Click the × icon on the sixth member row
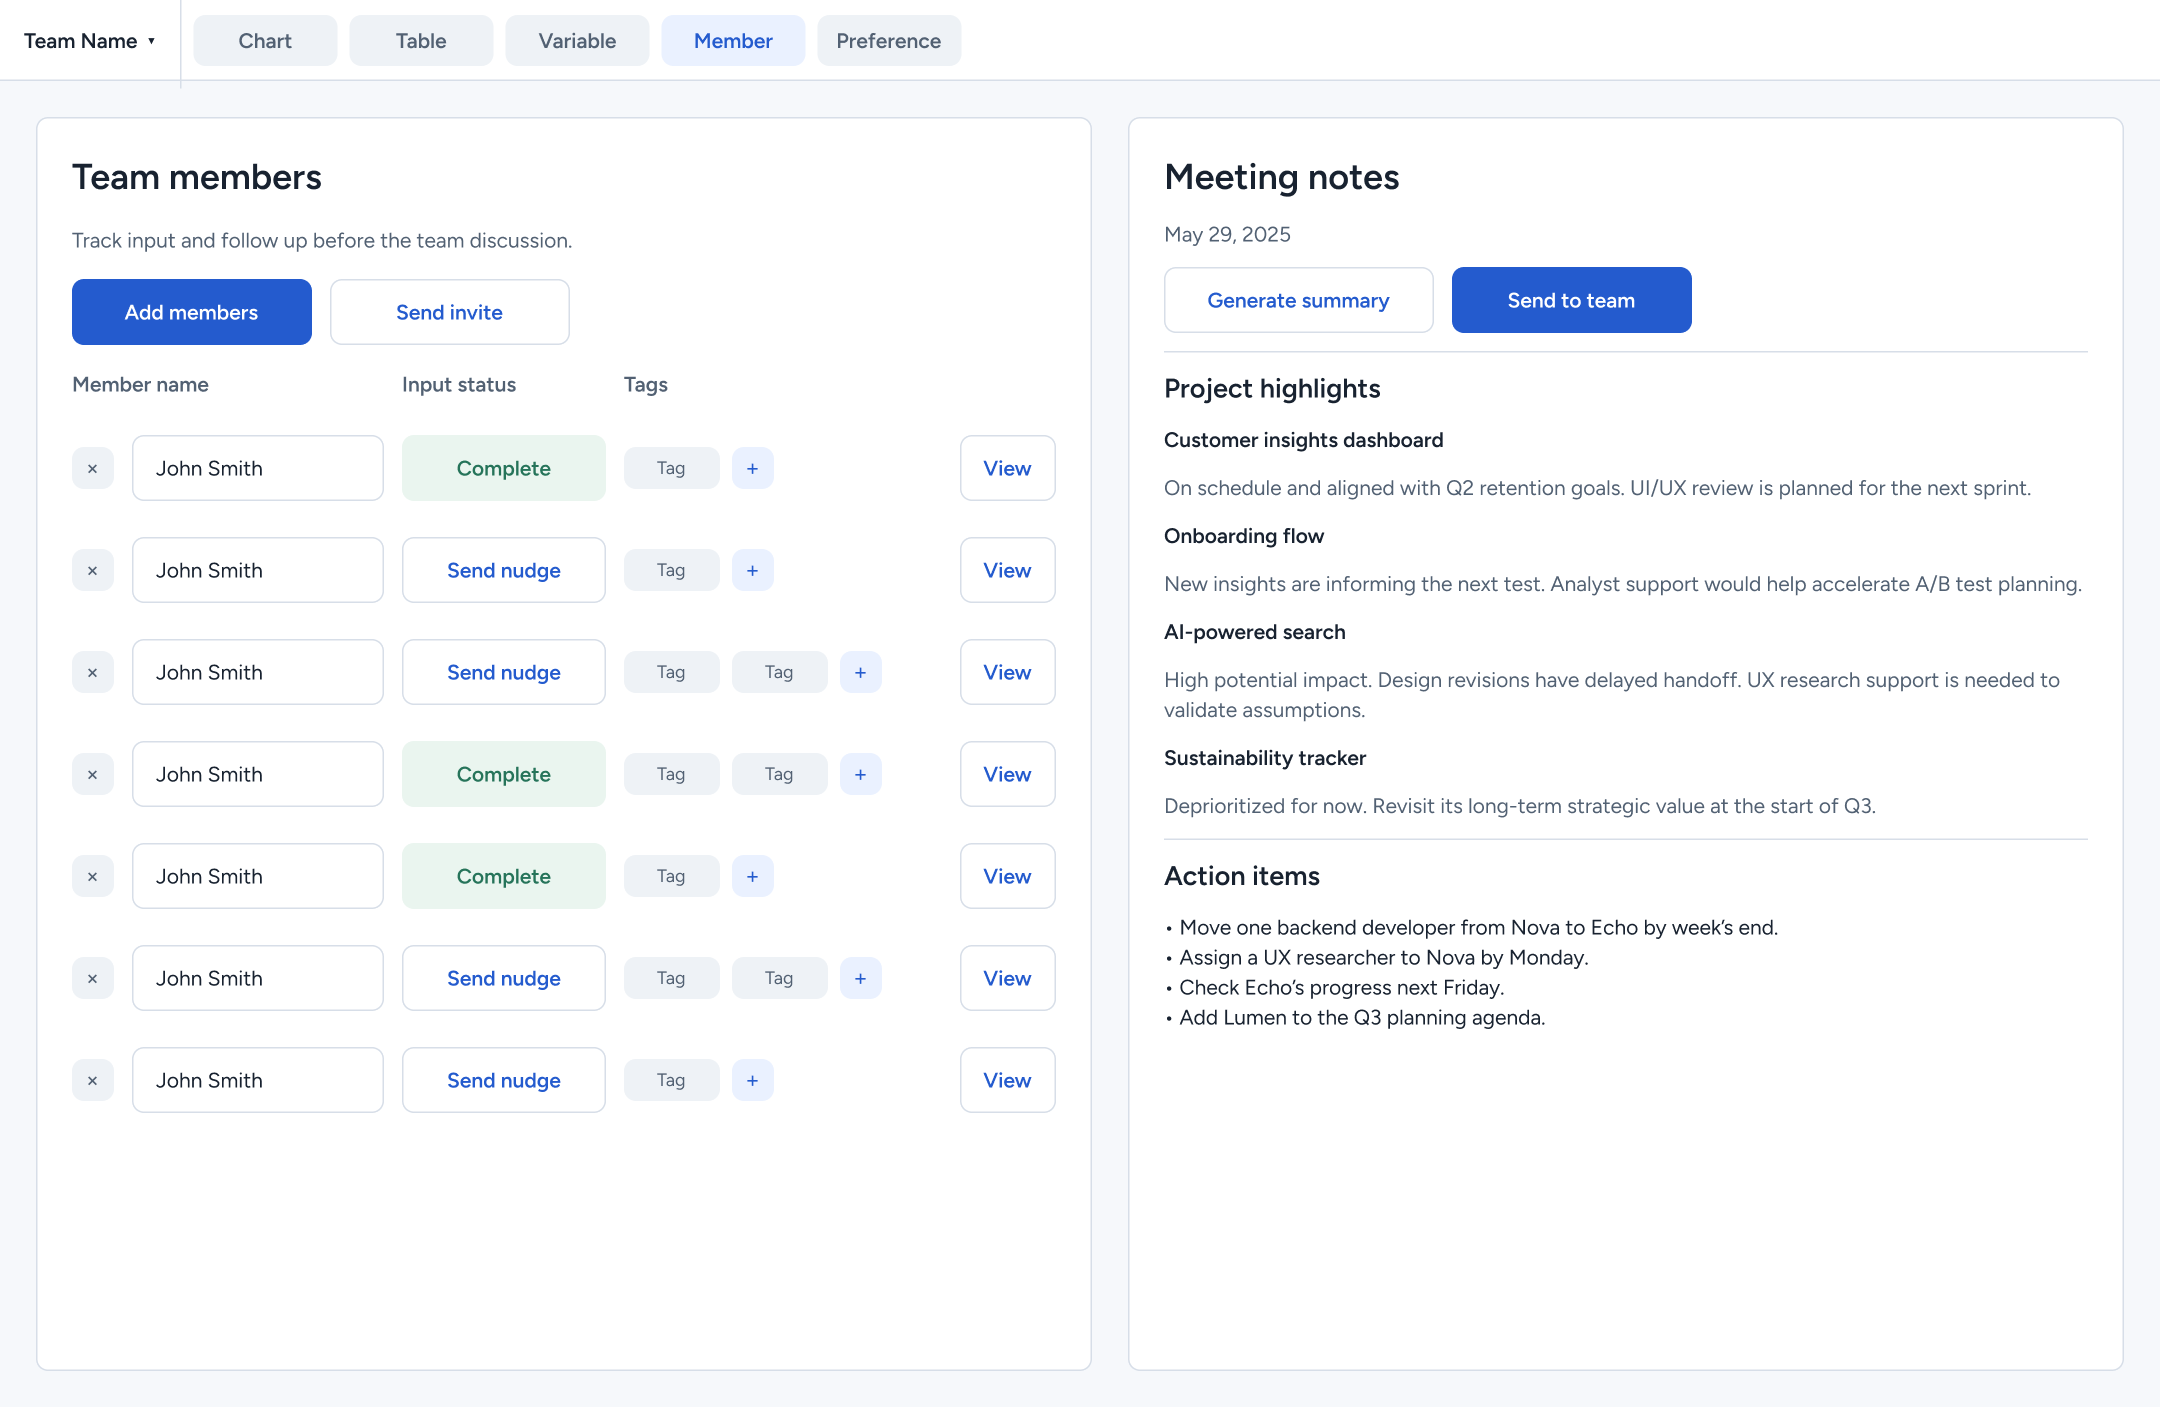 93,978
